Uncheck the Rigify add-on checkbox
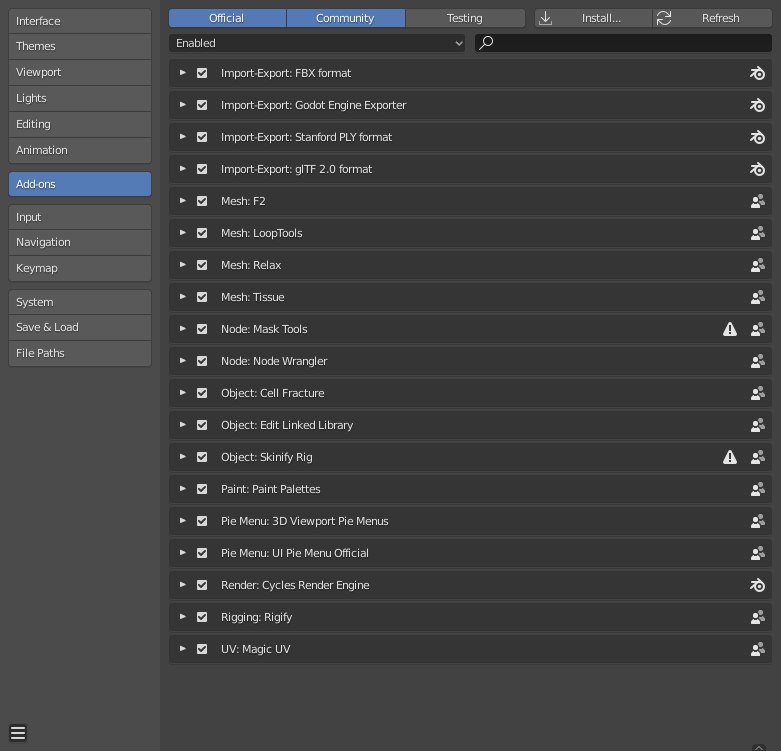Image resolution: width=781 pixels, height=751 pixels. (x=202, y=617)
